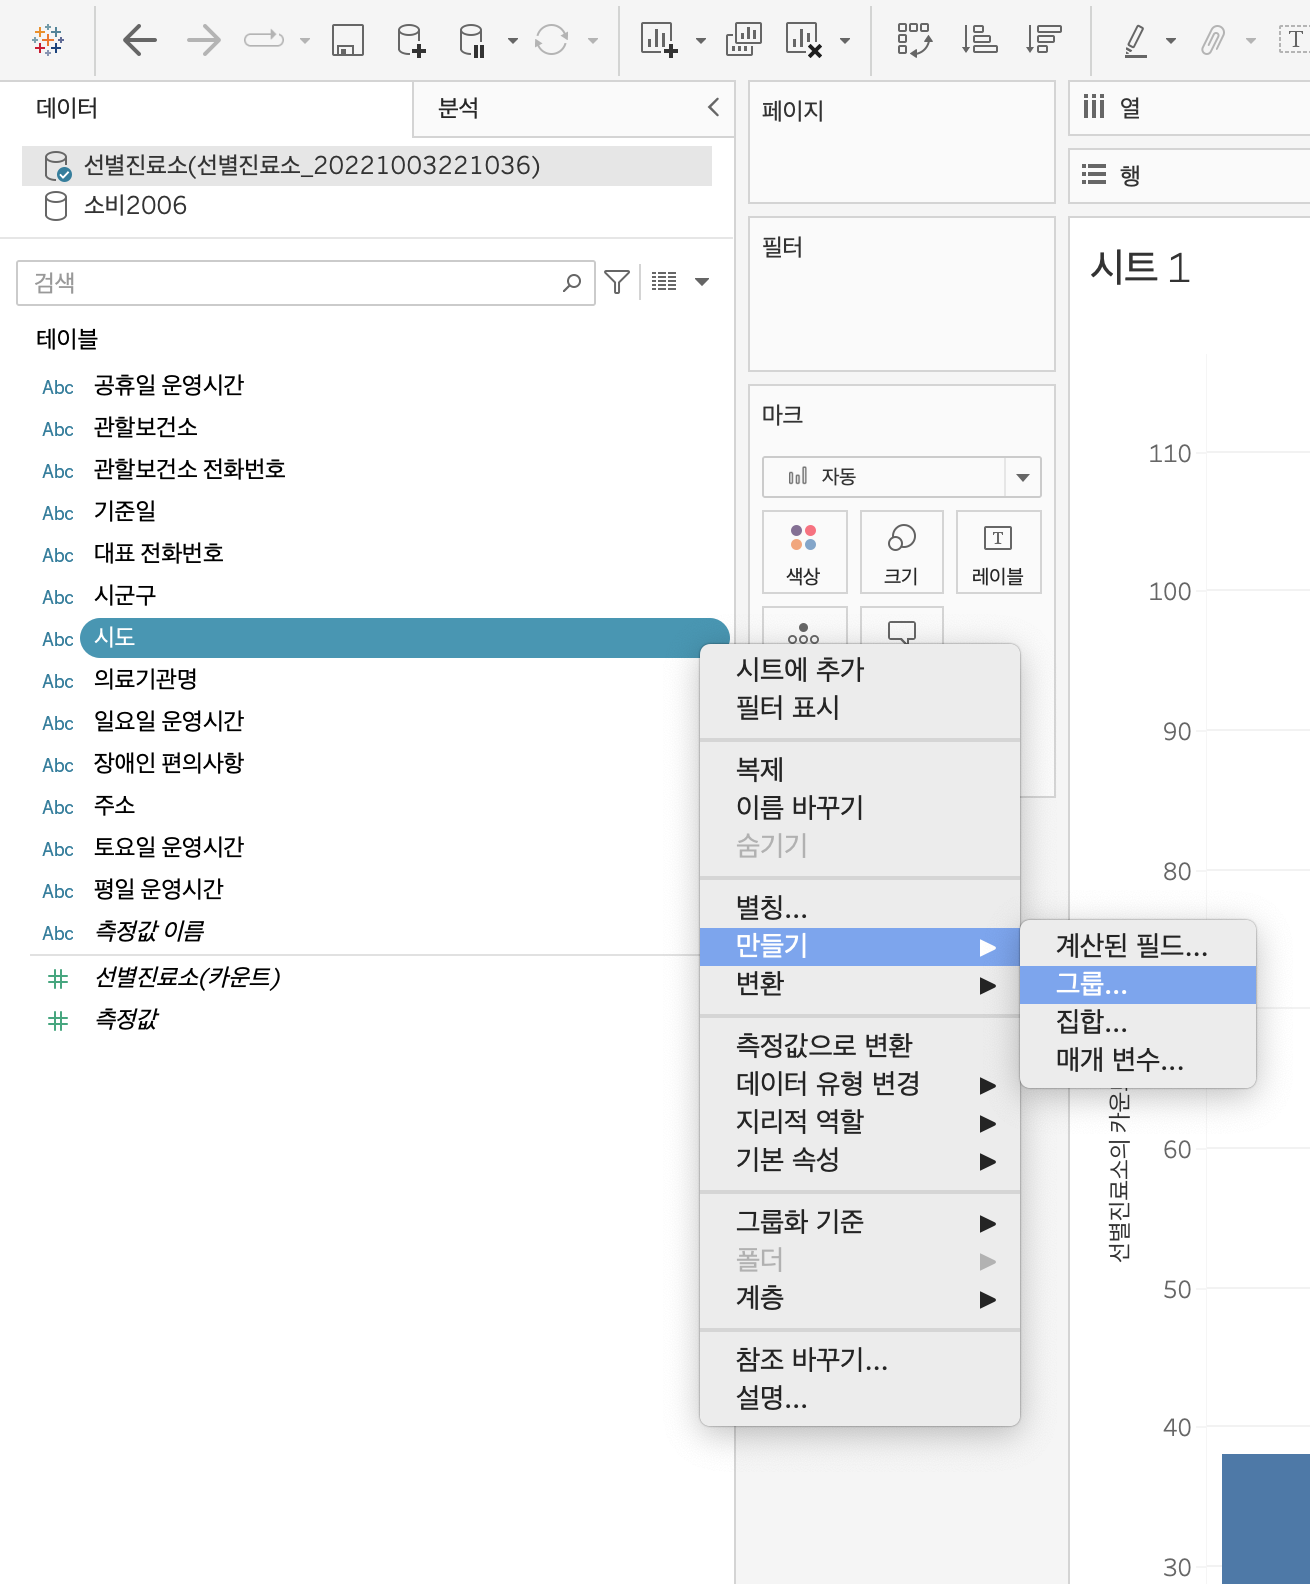Click the Highlight pen icon

point(1136,40)
